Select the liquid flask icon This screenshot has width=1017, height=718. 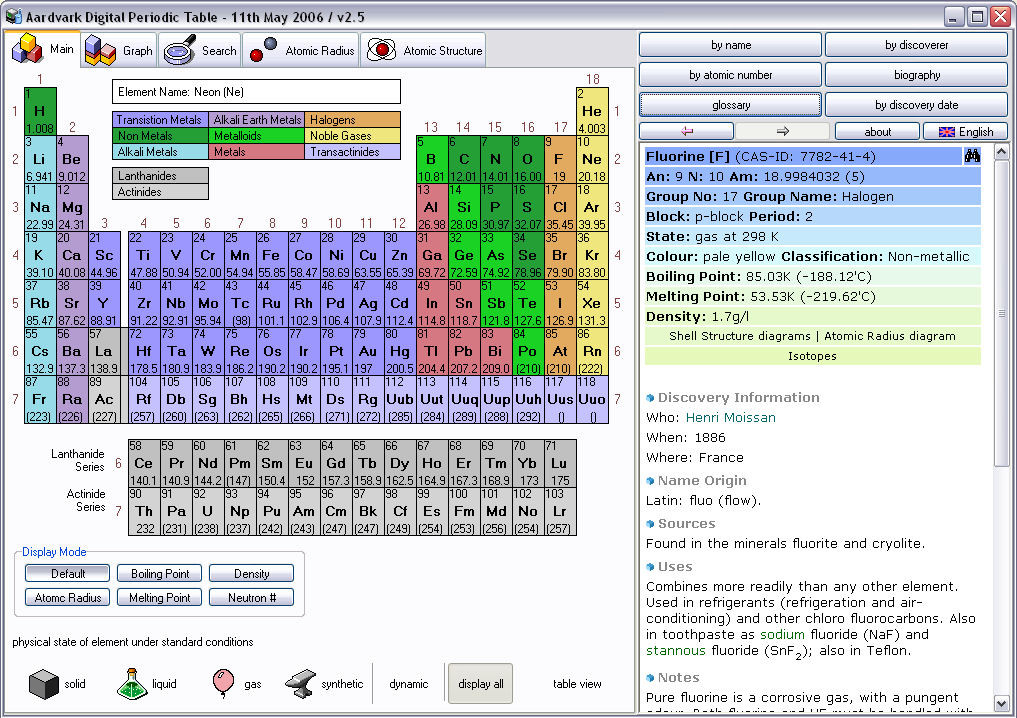point(132,684)
